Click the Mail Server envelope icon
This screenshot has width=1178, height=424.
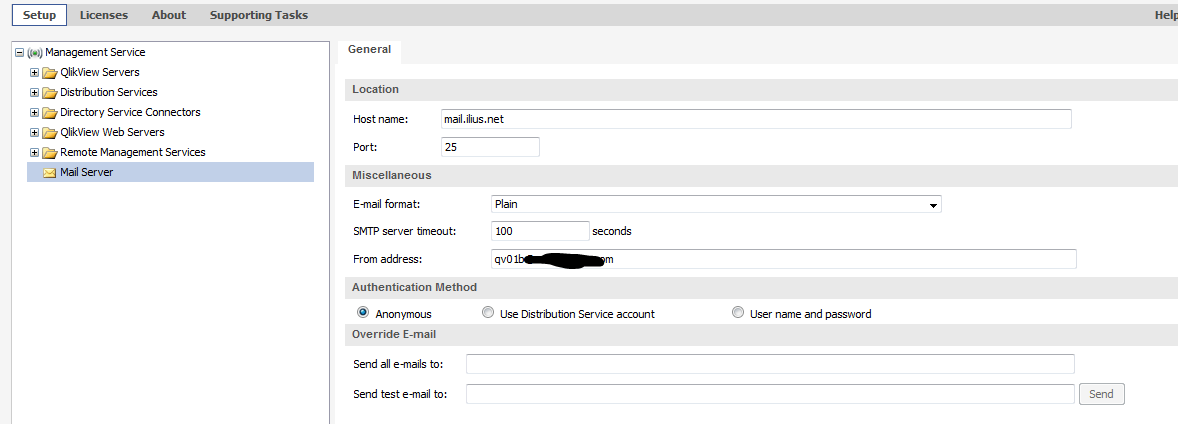pyautogui.click(x=49, y=172)
